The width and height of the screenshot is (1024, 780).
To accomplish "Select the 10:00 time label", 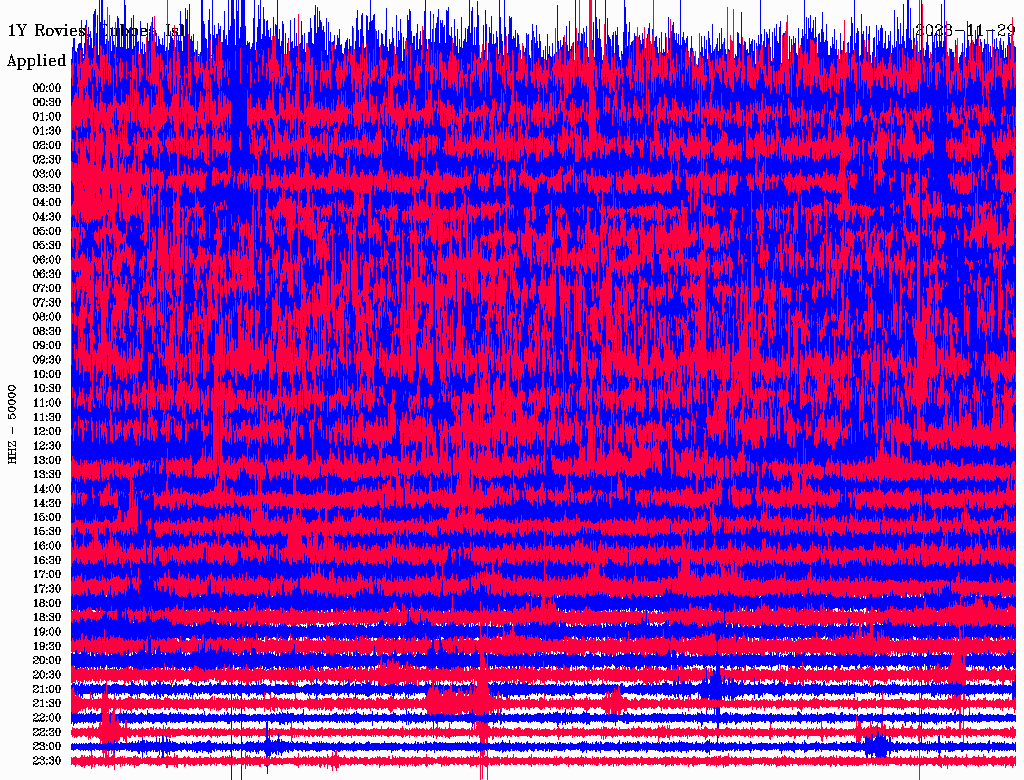I will [x=47, y=374].
